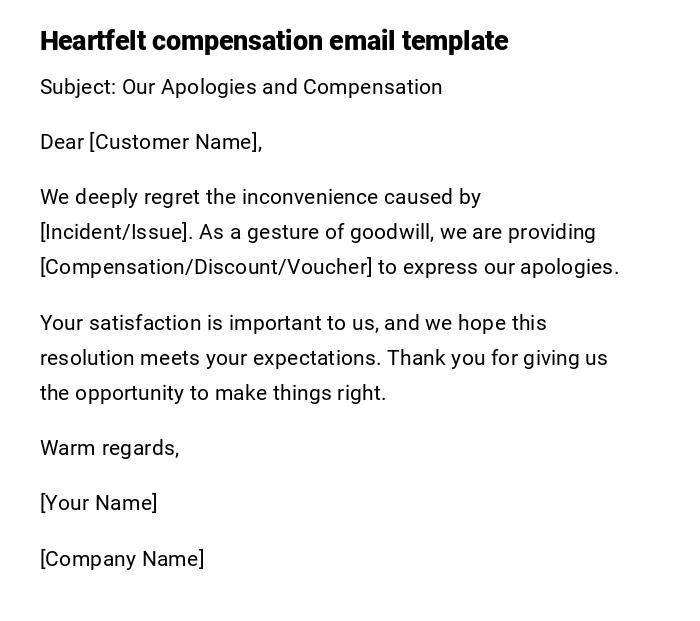Click the [Company Name] placeholder
The width and height of the screenshot is (700, 621).
[122, 559]
